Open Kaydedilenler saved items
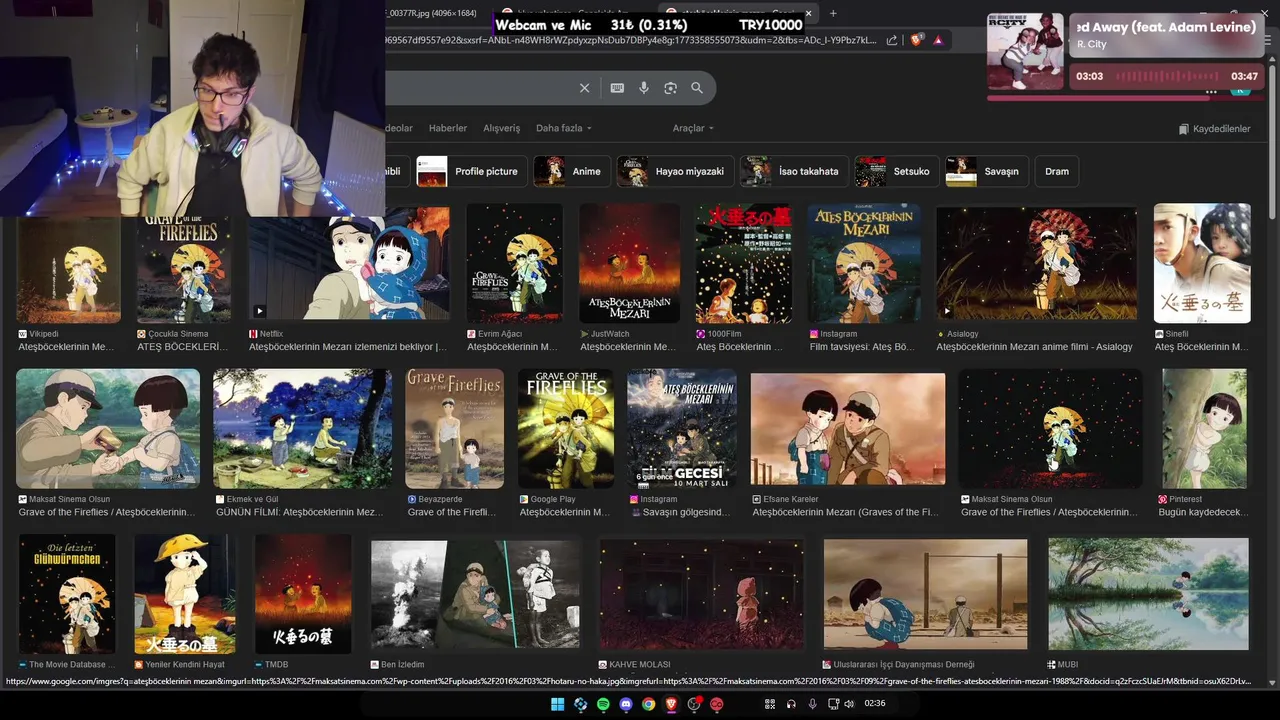1280x720 pixels. click(x=1214, y=129)
